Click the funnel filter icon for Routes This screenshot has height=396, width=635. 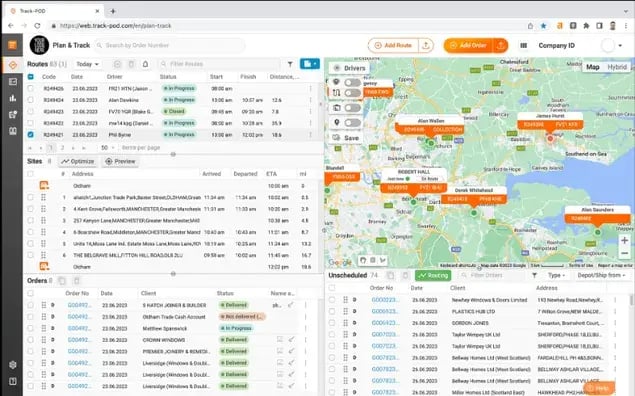tap(290, 64)
